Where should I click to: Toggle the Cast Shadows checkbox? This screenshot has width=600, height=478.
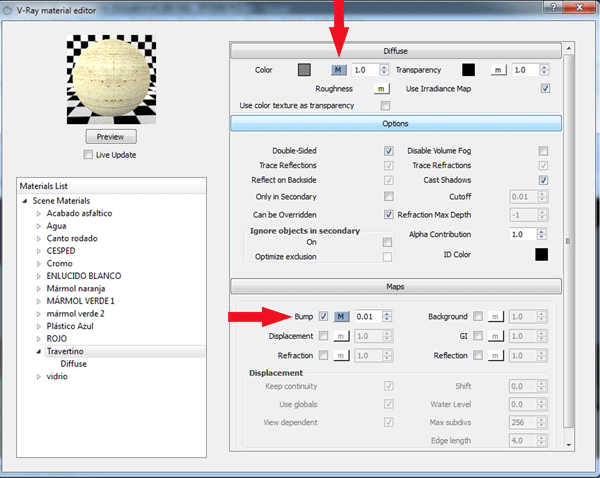tap(543, 180)
